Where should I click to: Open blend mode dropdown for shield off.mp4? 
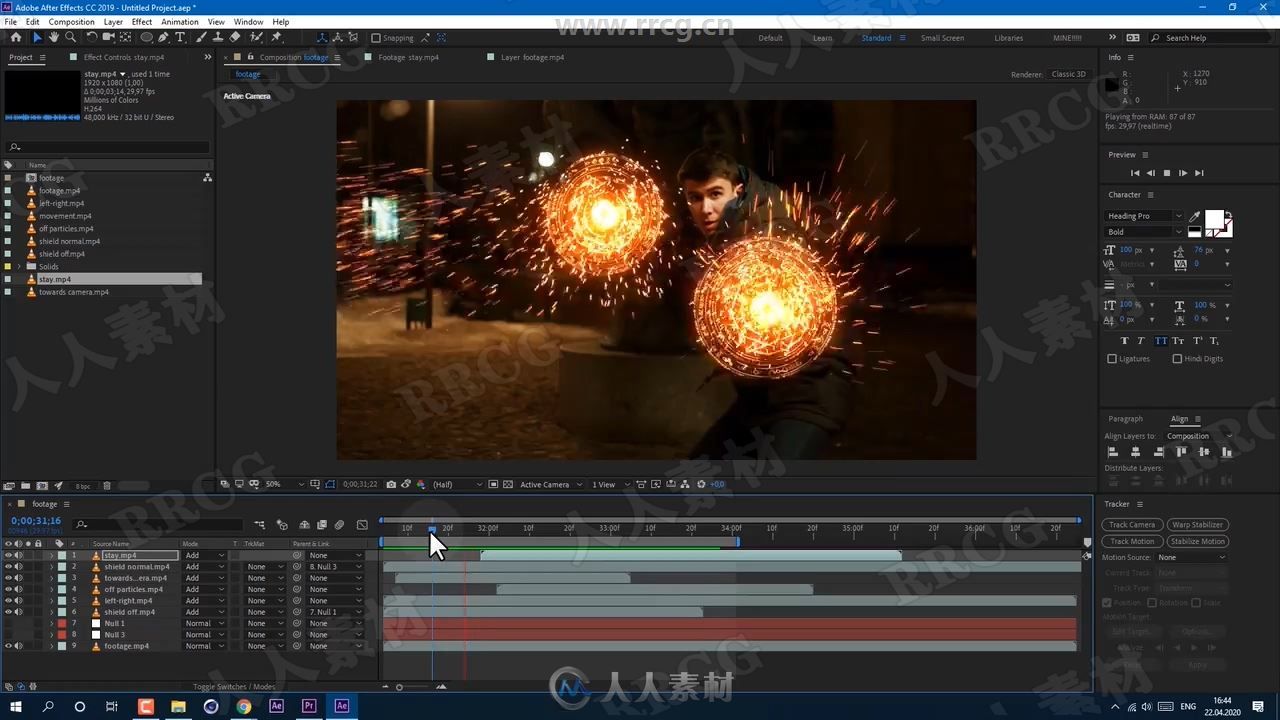(206, 612)
